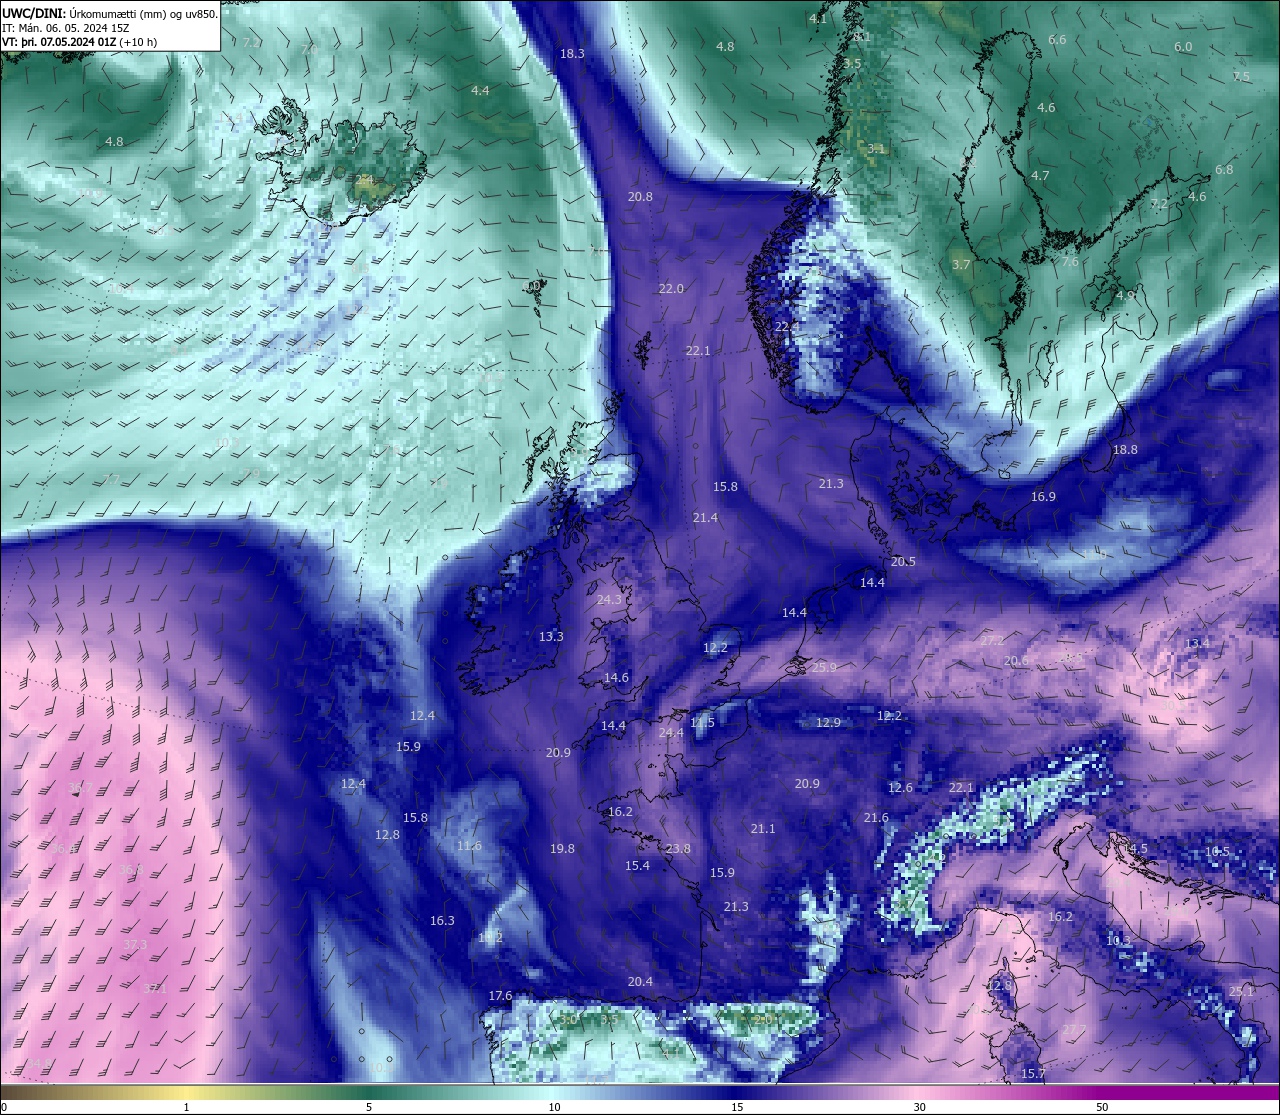Click the UWC/DINI title in header box
Screen dimensions: 1280x1115
[x=33, y=14]
